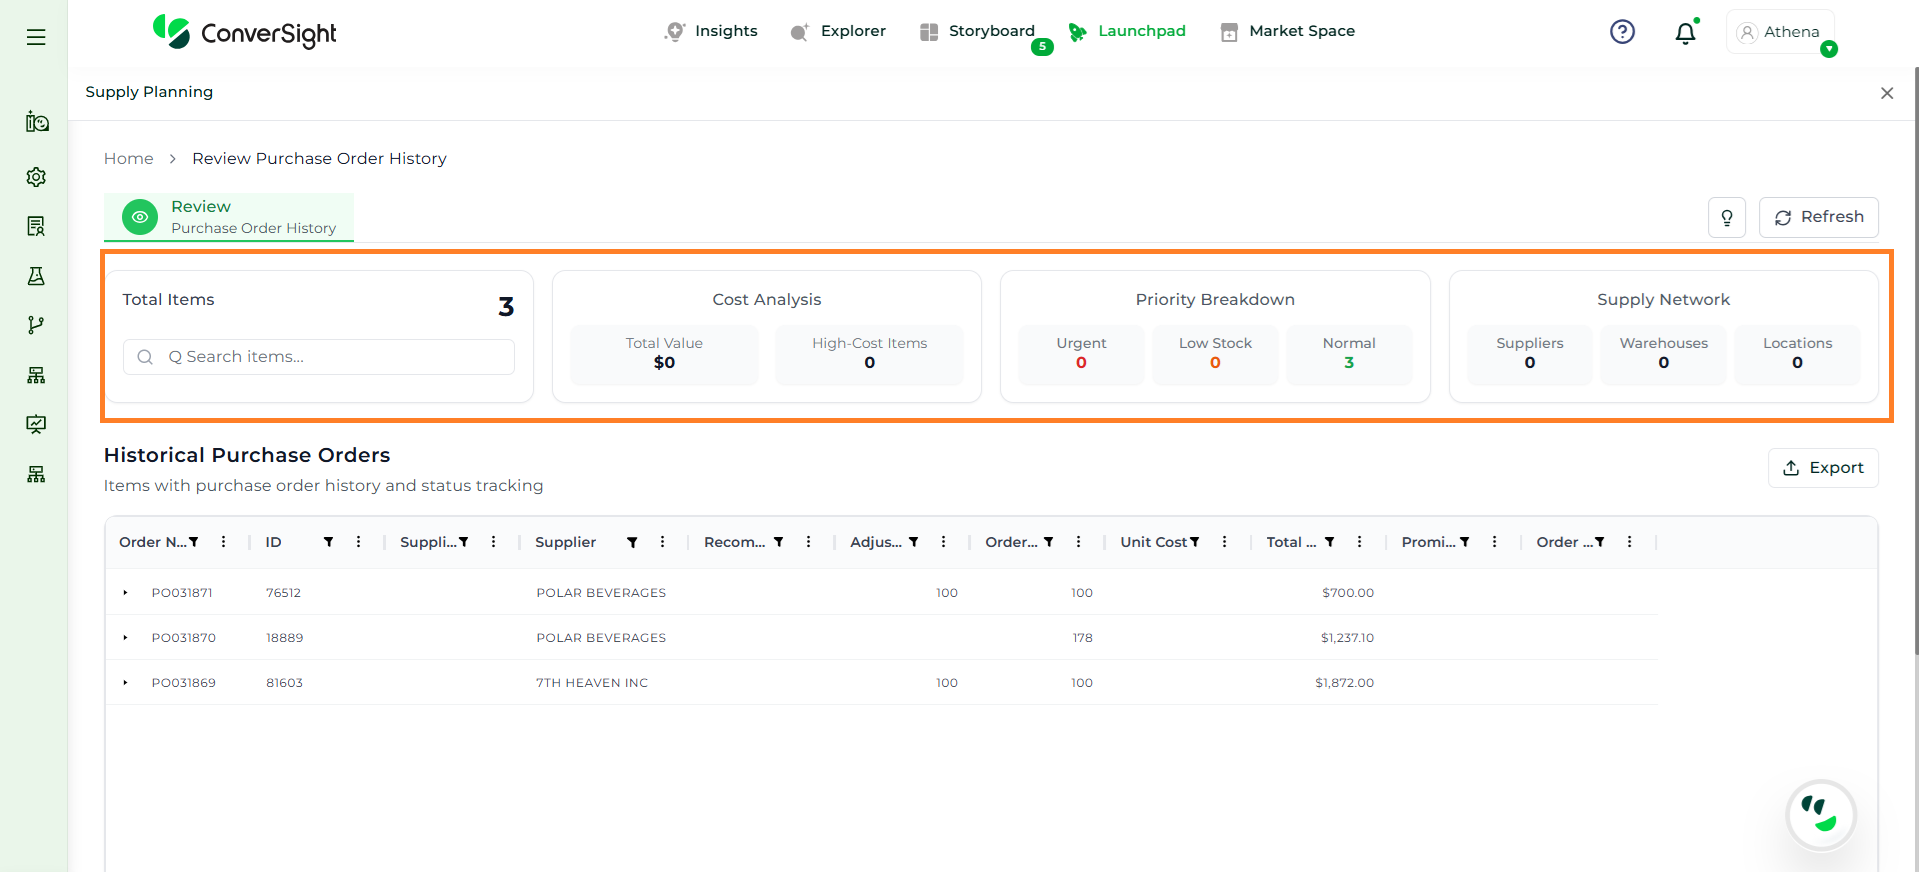Expand row PO031871
The width and height of the screenshot is (1919, 872).
pyautogui.click(x=125, y=593)
